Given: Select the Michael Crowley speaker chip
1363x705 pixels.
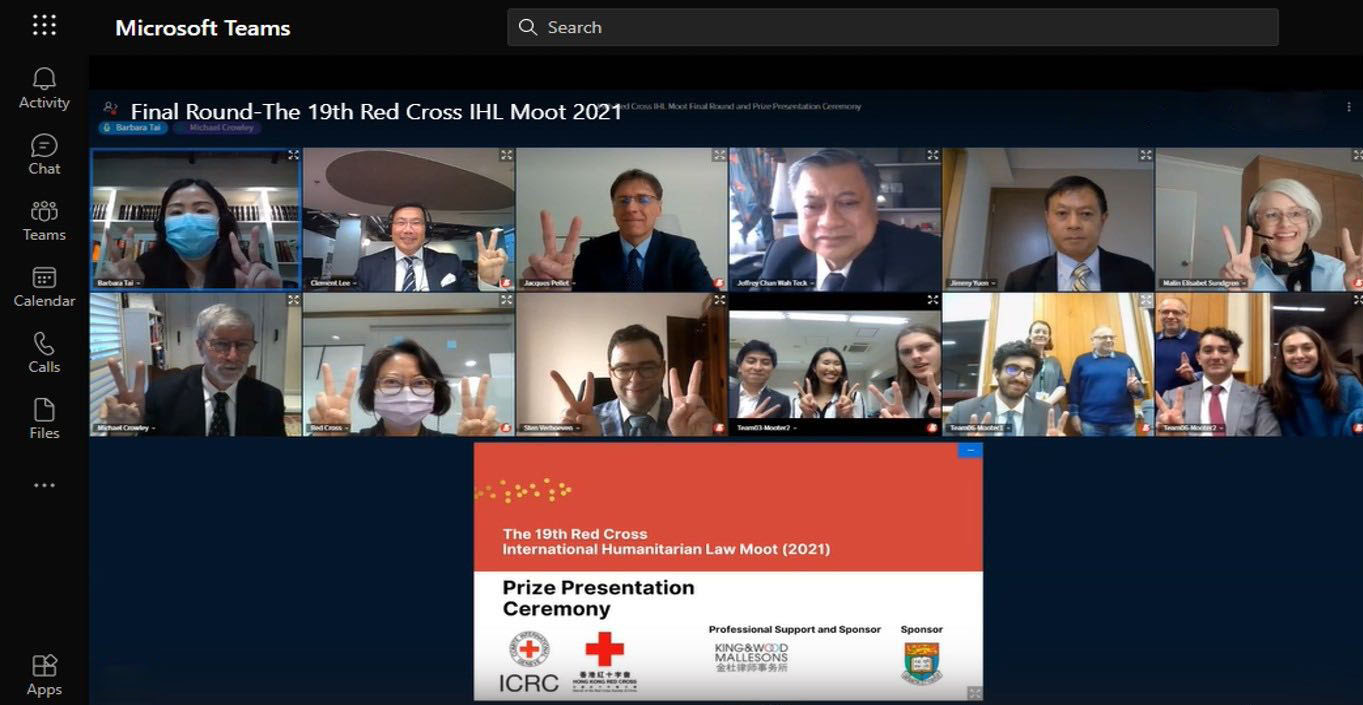Looking at the screenshot, I should (x=219, y=128).
